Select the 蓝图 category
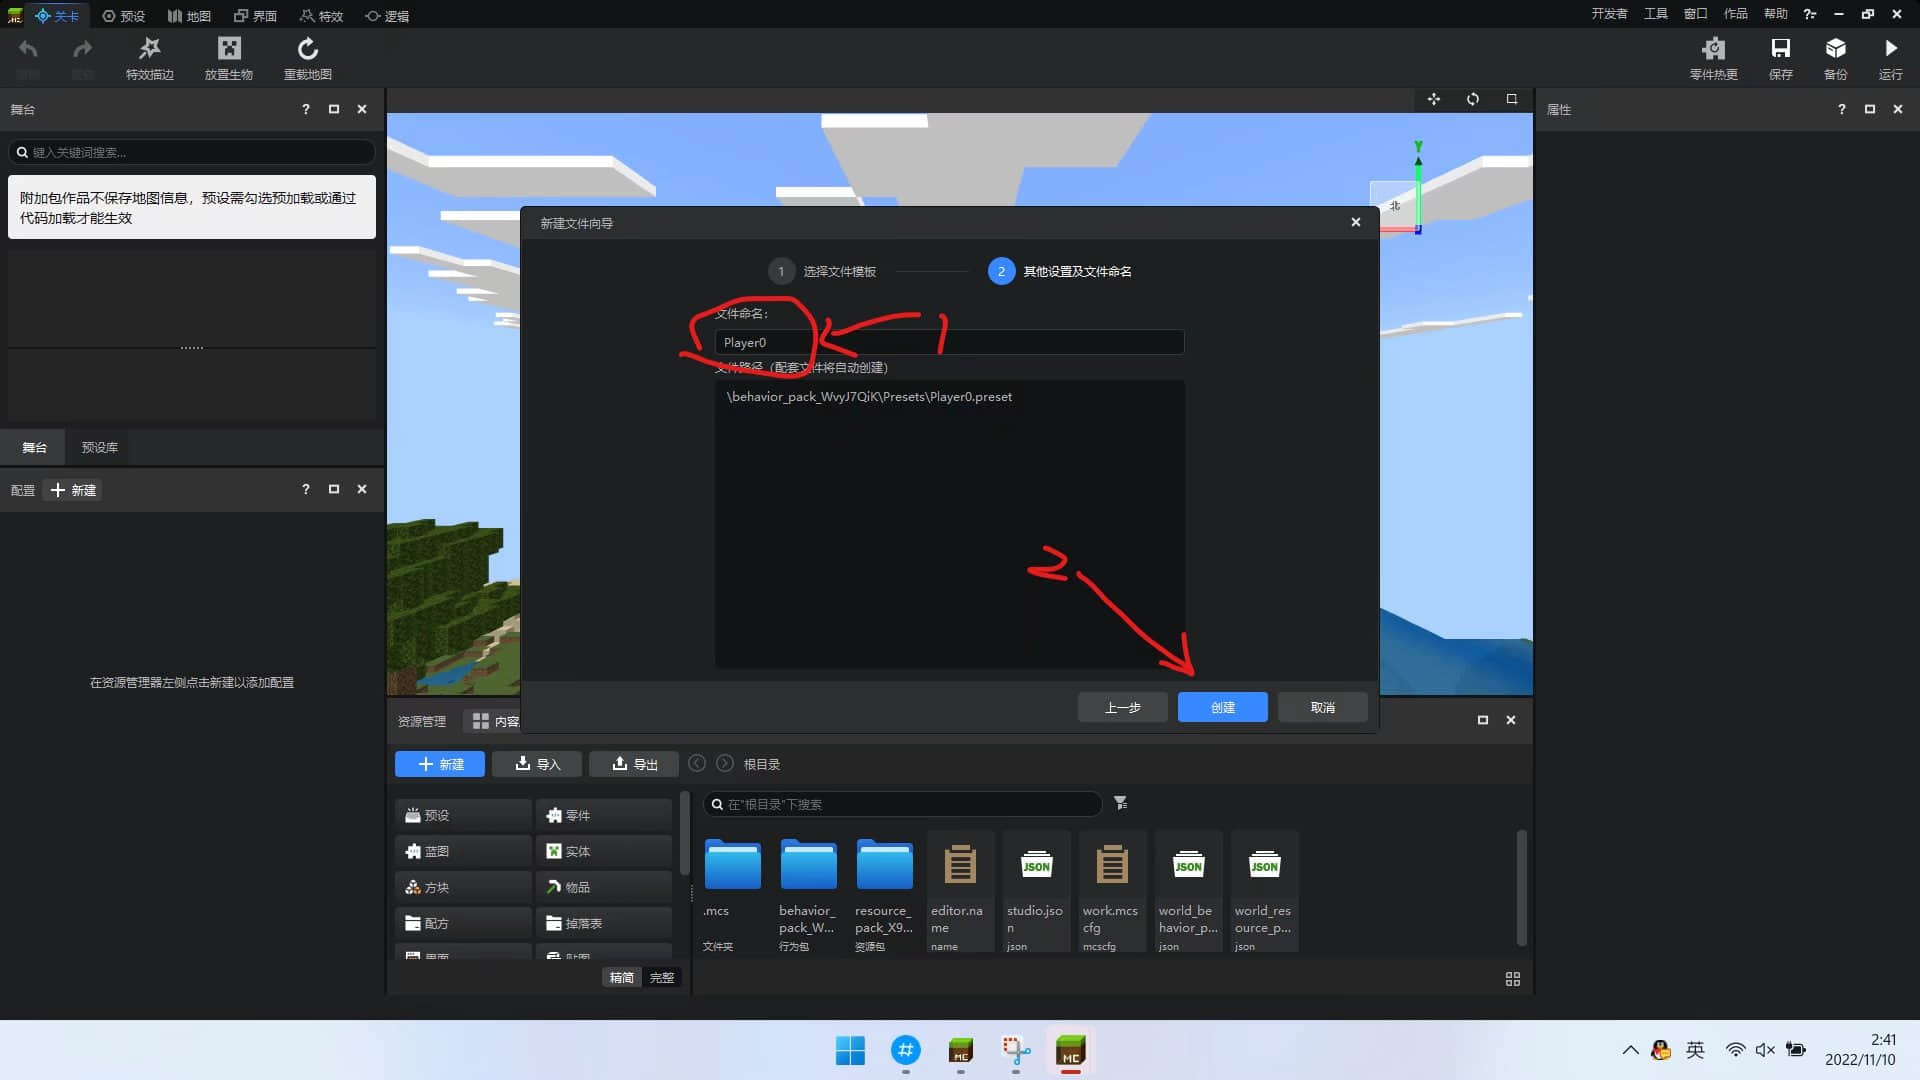The image size is (1920, 1080). (463, 851)
